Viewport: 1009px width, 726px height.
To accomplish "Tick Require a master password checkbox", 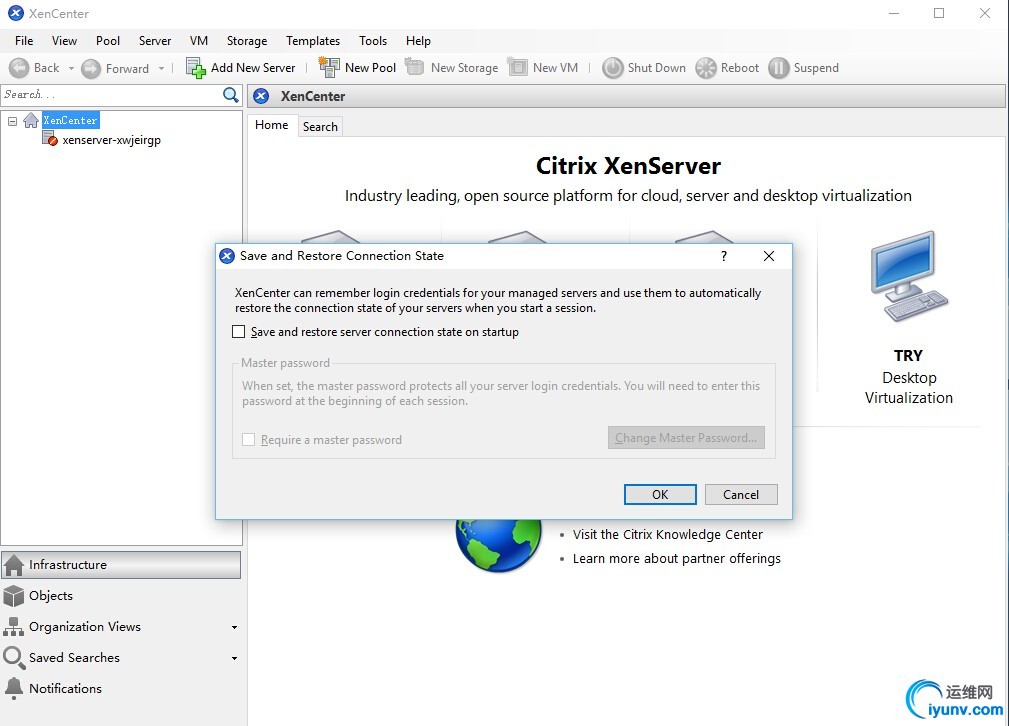I will (x=248, y=440).
